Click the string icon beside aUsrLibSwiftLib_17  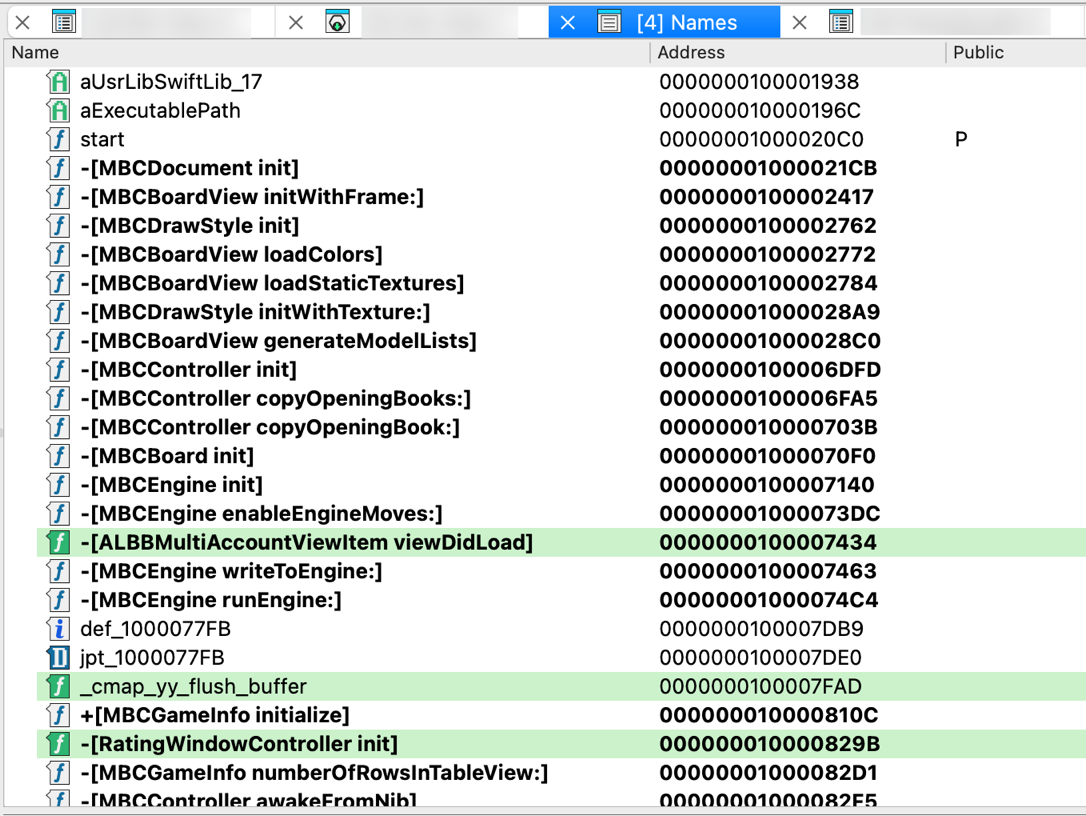pos(59,82)
